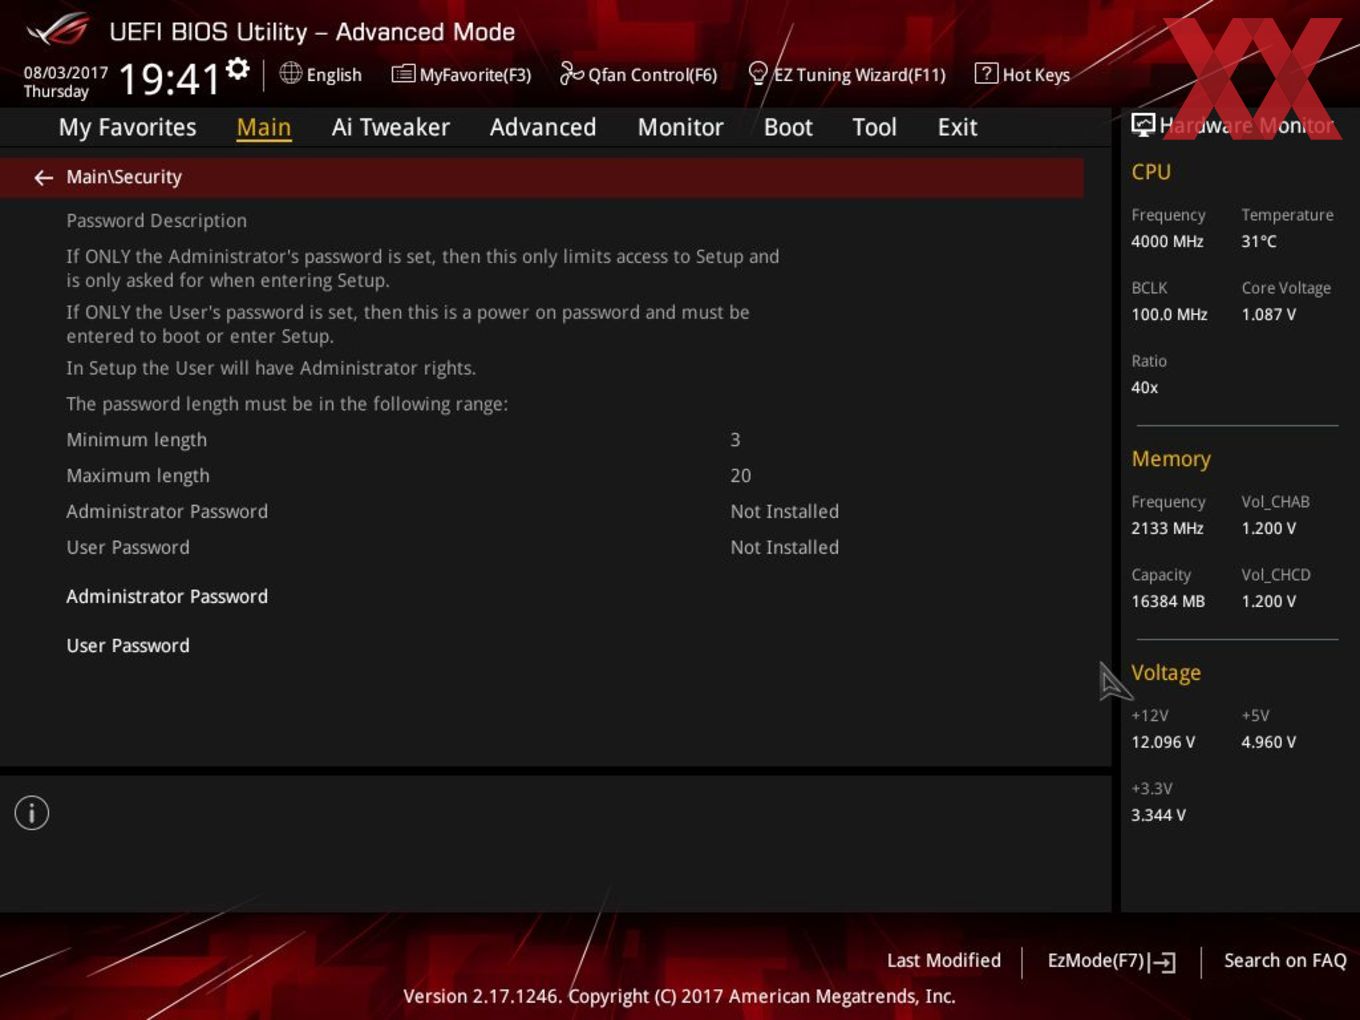
Task: Click the Voltage section heading
Action: tap(1166, 673)
